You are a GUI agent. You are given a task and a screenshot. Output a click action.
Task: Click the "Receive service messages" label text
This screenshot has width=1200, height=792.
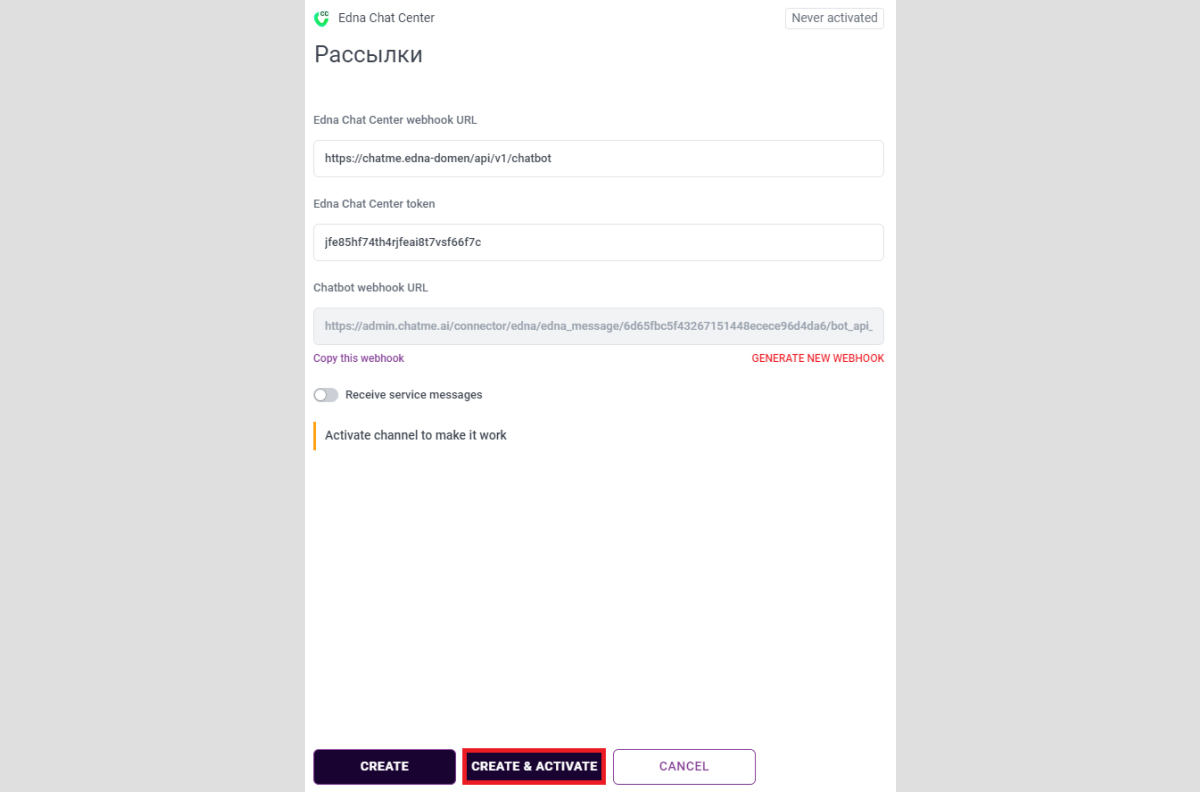click(x=413, y=395)
